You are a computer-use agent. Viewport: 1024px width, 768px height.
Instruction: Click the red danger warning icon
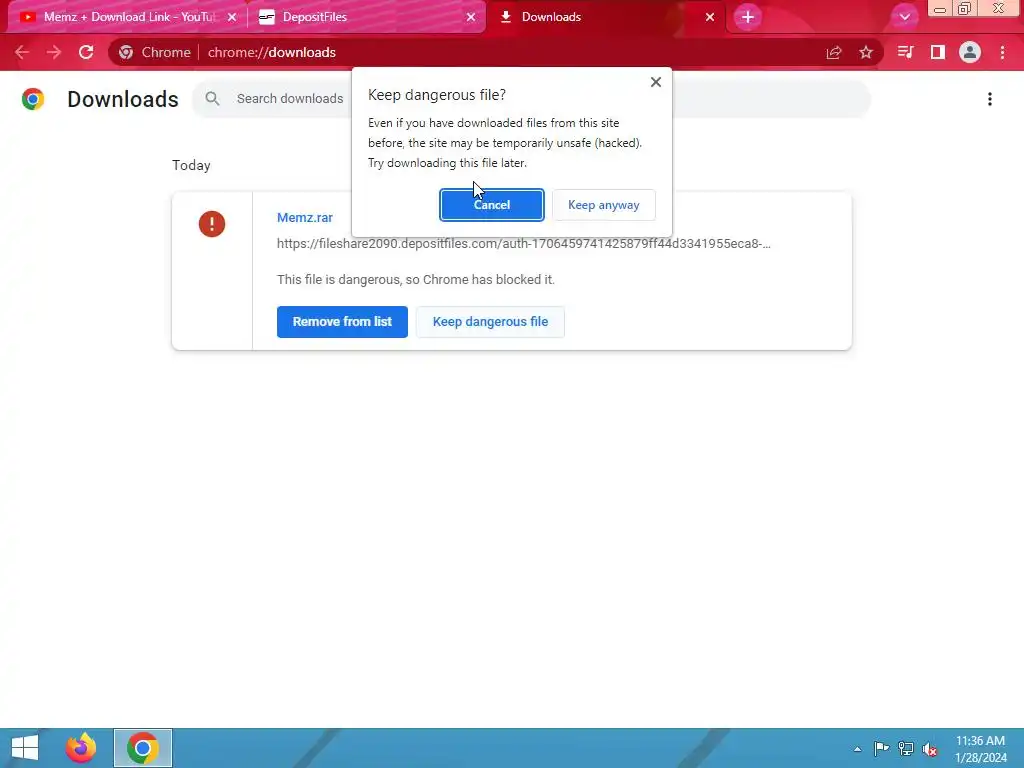[212, 224]
